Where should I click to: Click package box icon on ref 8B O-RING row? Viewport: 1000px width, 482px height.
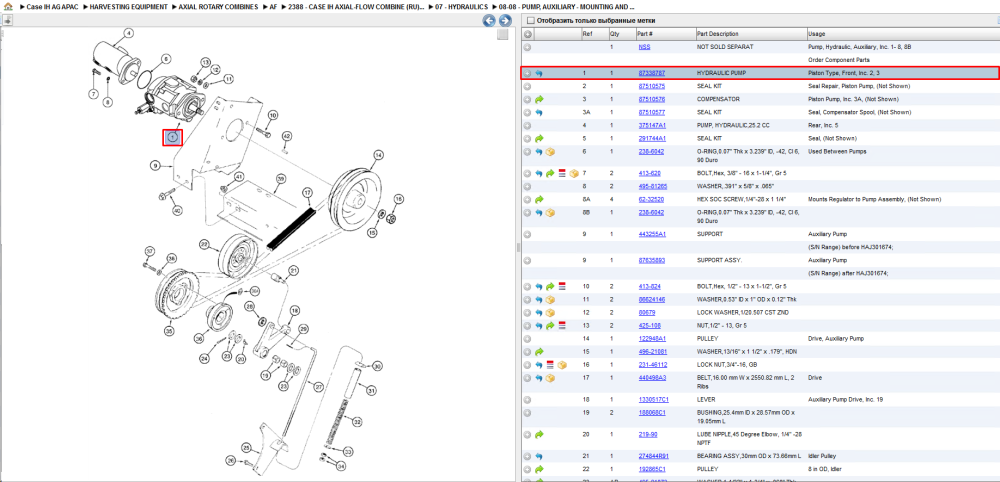tap(550, 212)
